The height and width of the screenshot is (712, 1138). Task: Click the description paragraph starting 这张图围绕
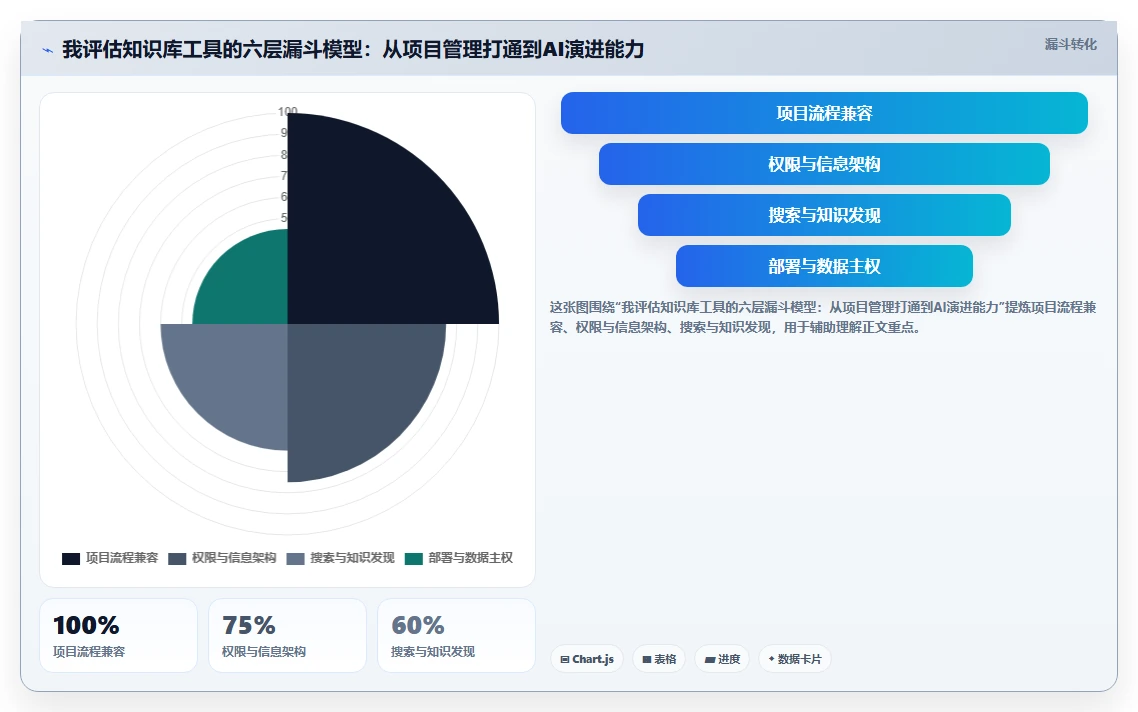pyautogui.click(x=822, y=317)
